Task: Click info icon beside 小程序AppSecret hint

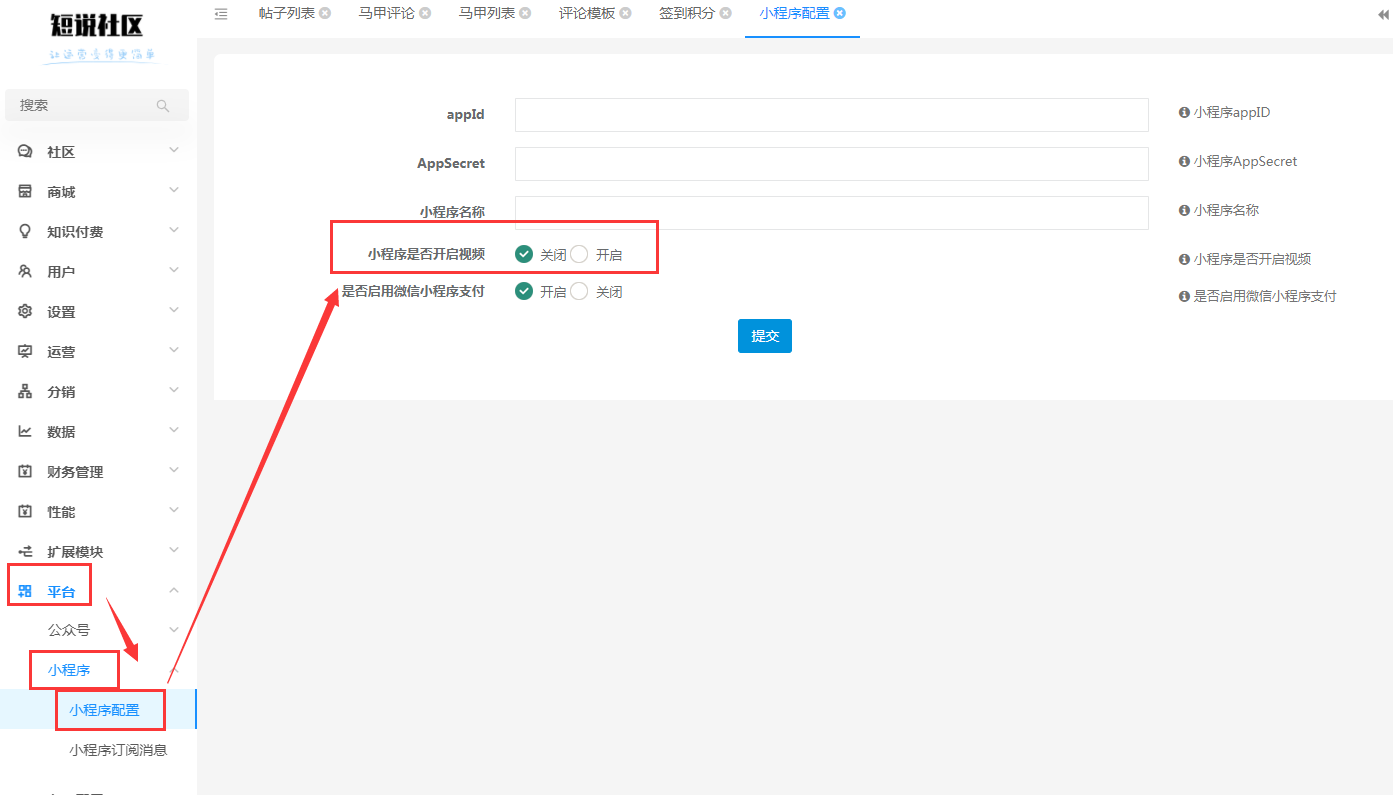Action: pyautogui.click(x=1184, y=161)
